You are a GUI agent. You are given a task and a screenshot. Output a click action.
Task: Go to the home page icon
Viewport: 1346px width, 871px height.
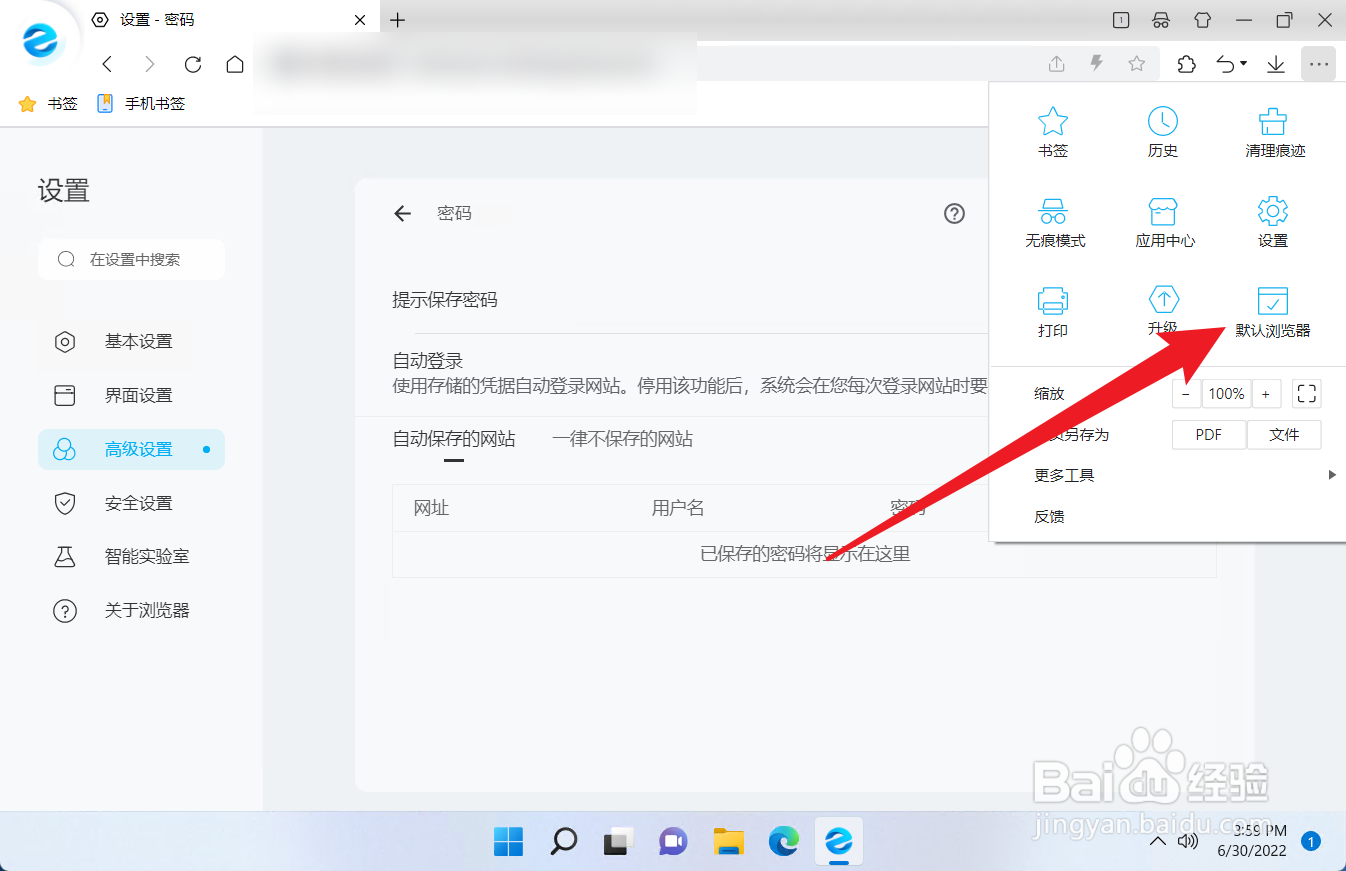point(235,64)
